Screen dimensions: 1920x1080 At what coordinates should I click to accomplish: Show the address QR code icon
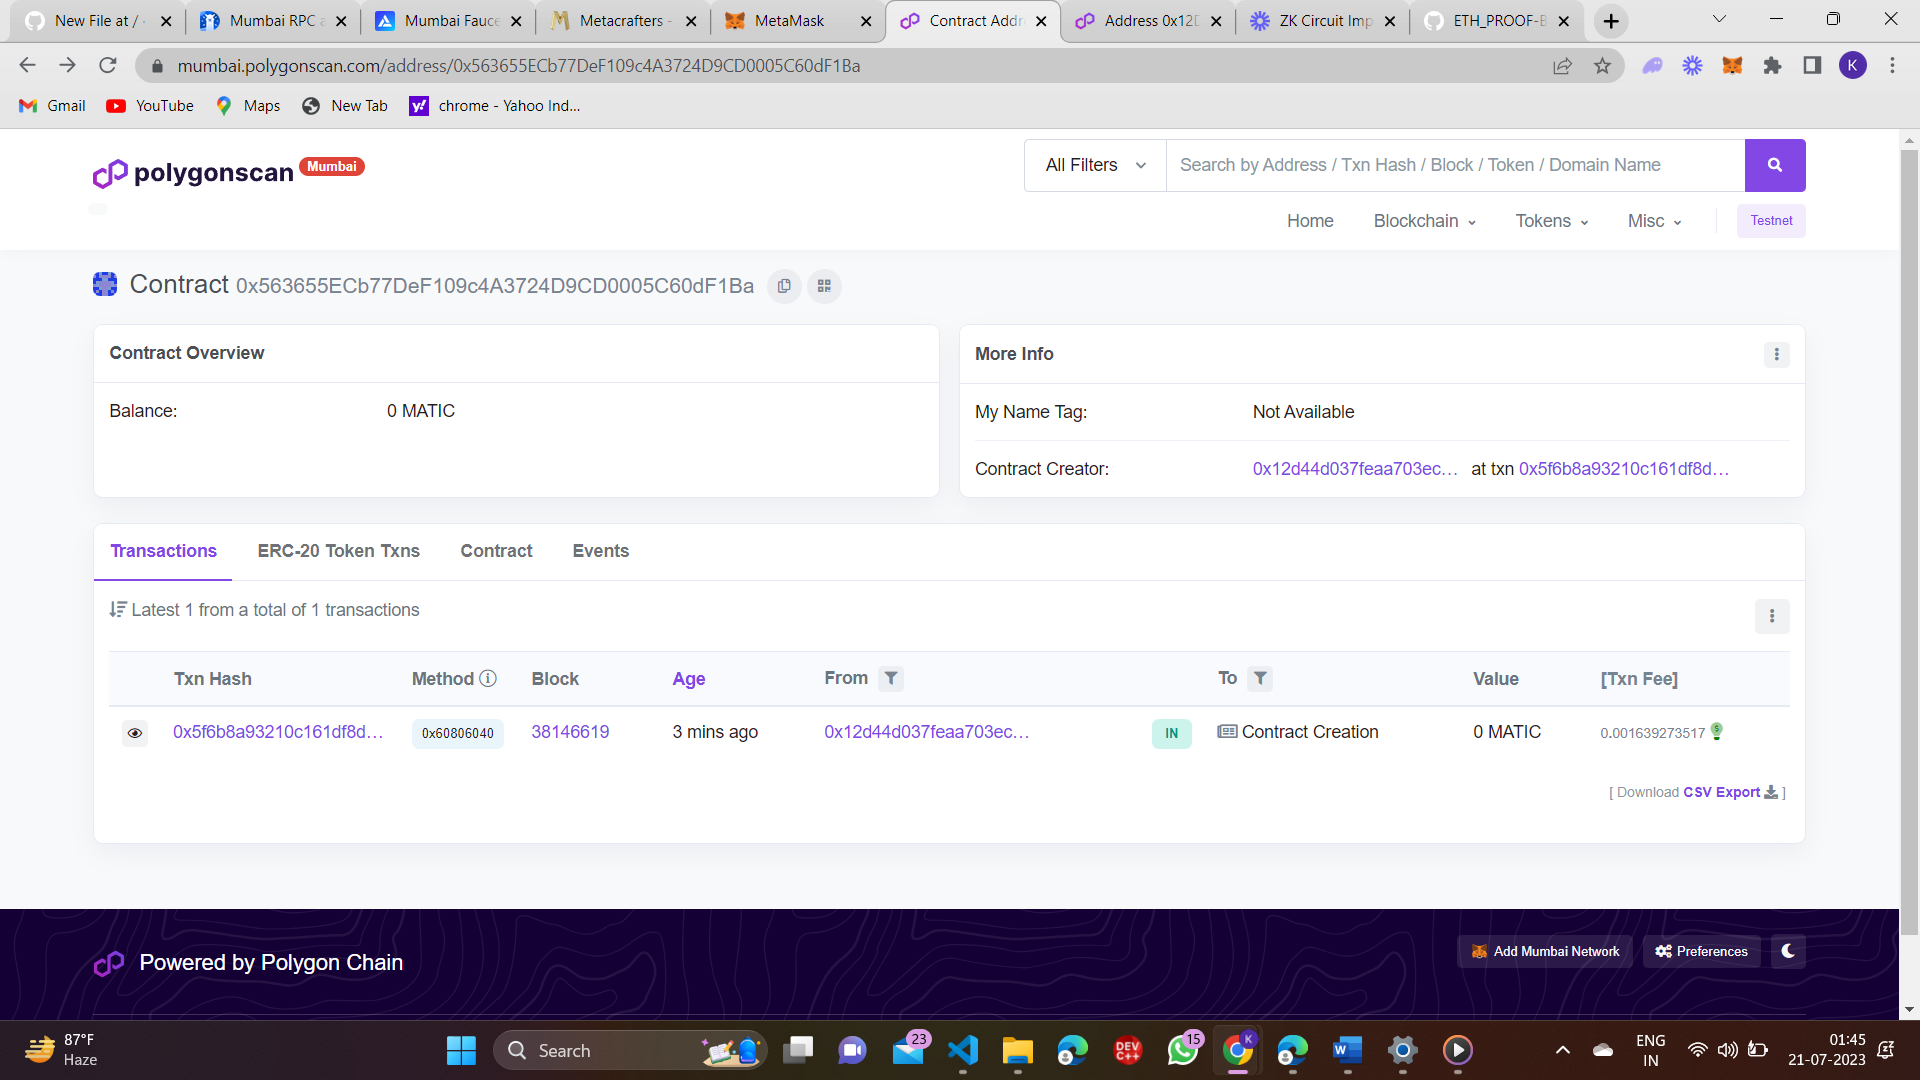tap(824, 286)
